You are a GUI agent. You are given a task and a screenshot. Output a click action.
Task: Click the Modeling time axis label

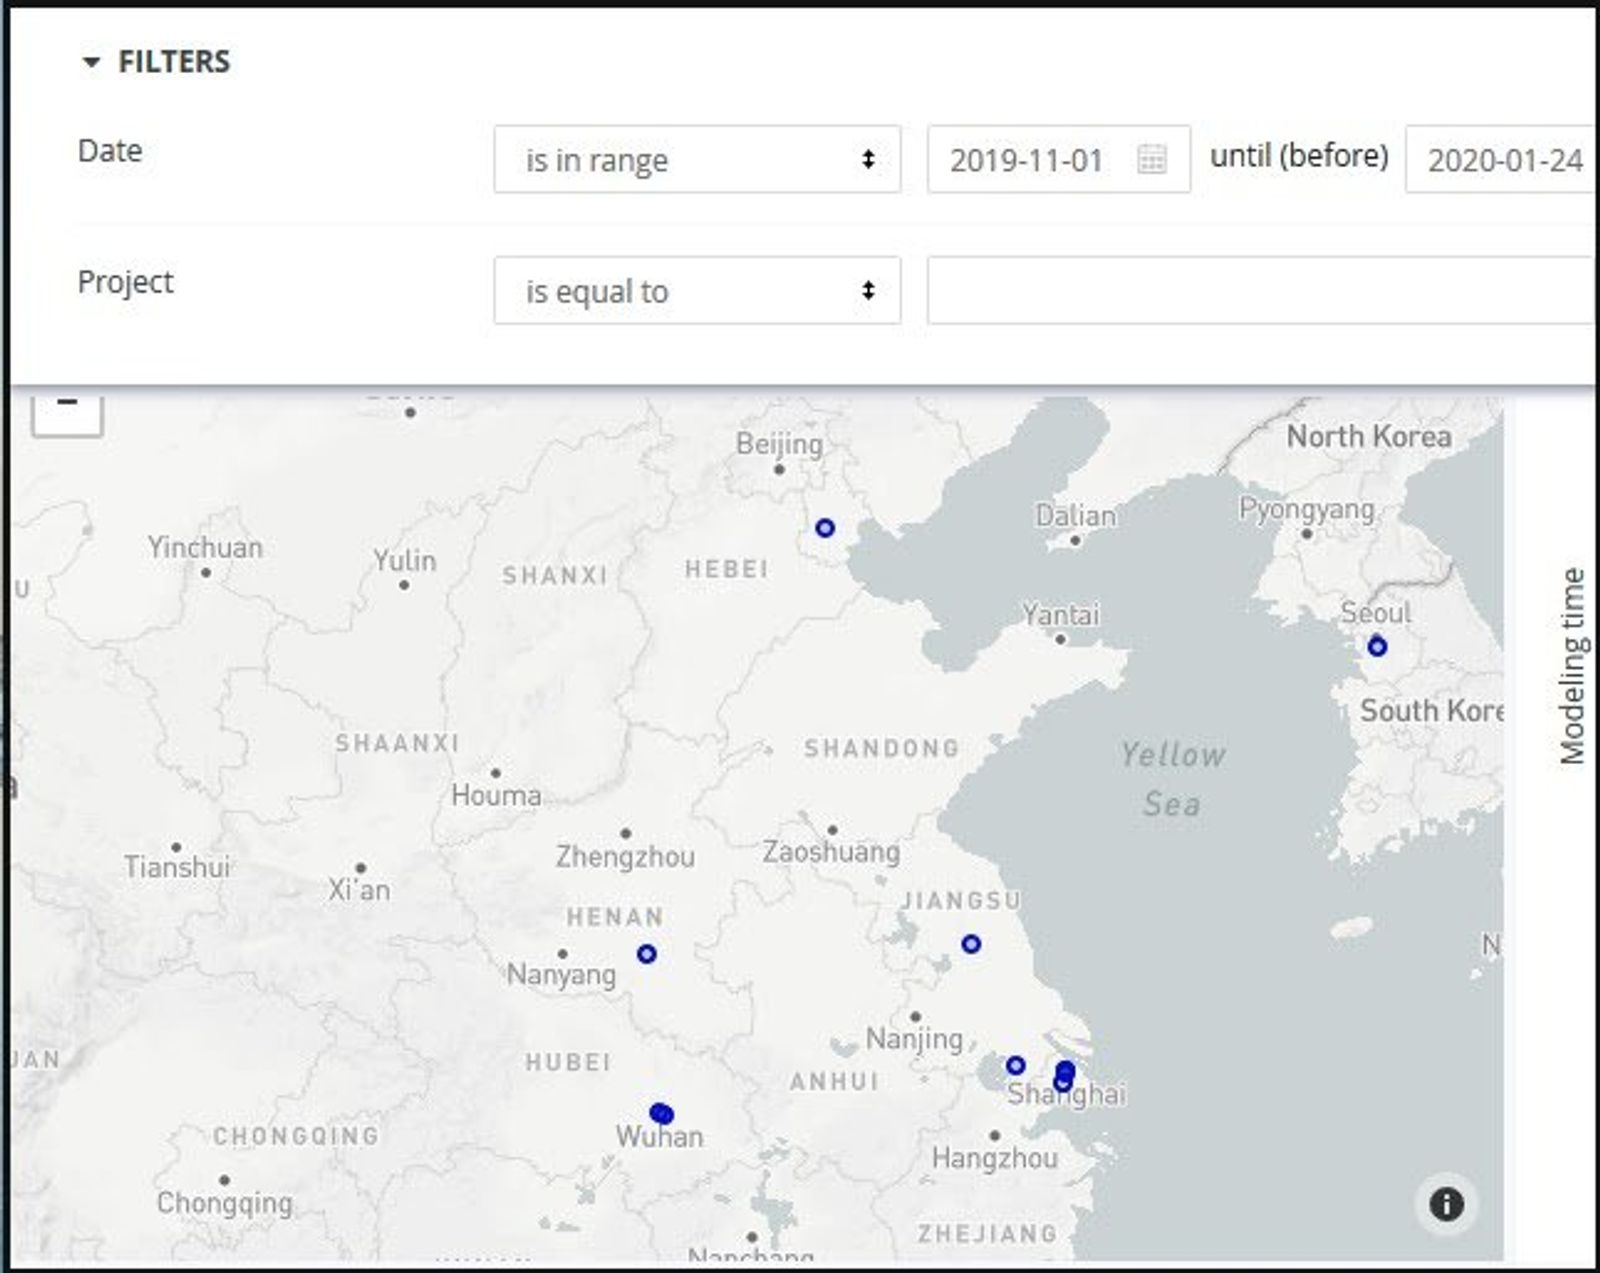(x=1572, y=667)
